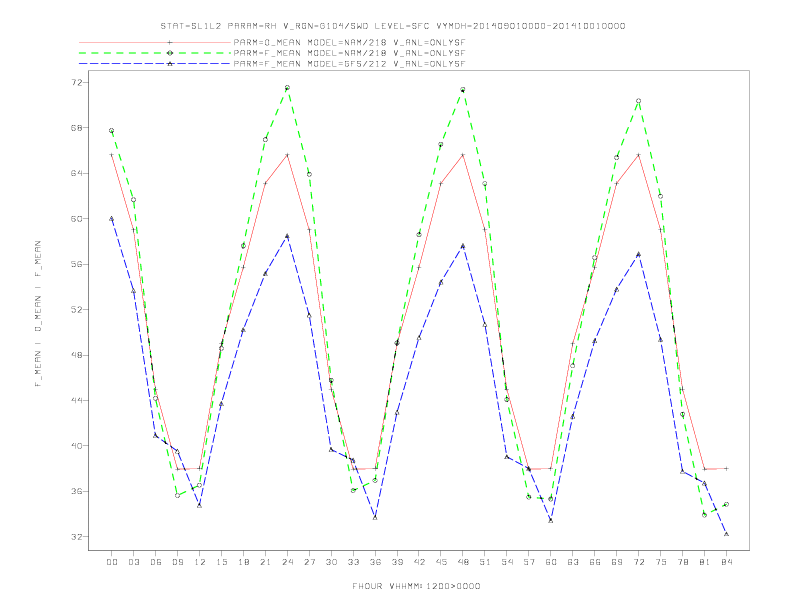Viewport: 792px width, 612px height.
Task: Click green circle data marker at hour 24 peak
Action: coord(287,88)
